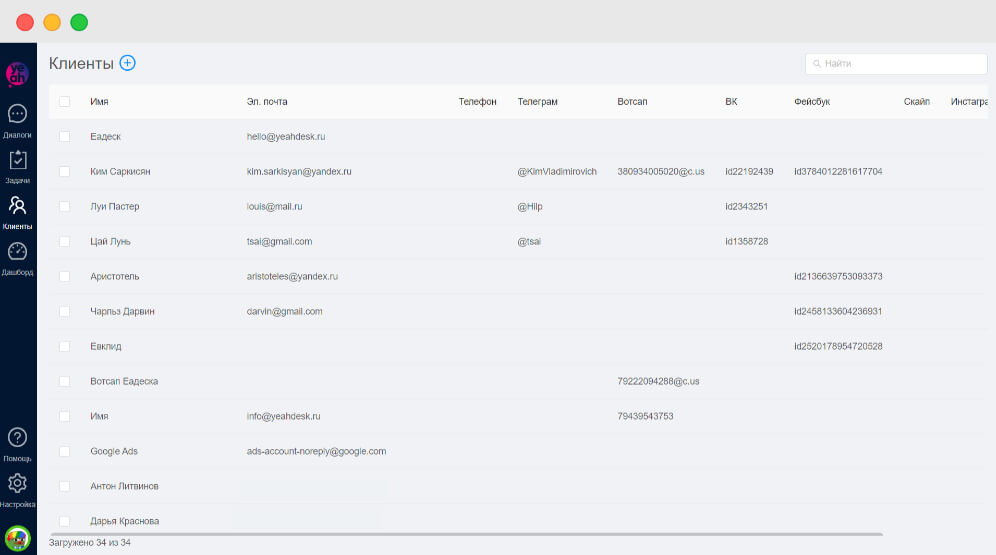Open the Настройка gear icon
996x555 pixels.
coord(17,484)
